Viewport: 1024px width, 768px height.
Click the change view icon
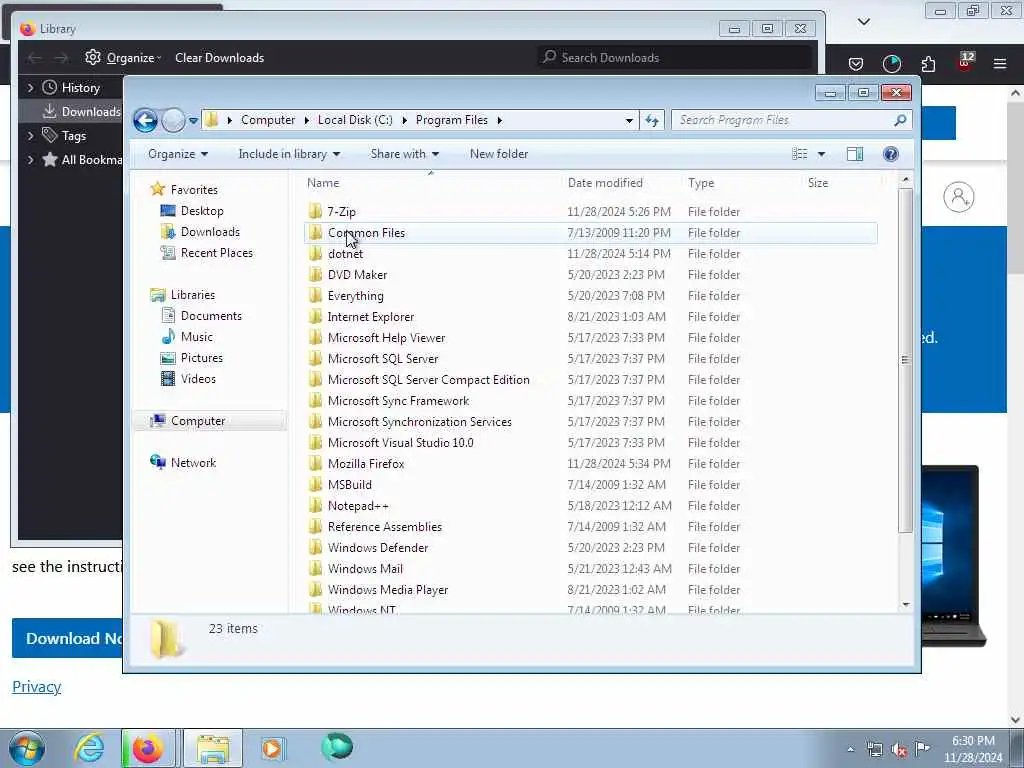pos(800,154)
